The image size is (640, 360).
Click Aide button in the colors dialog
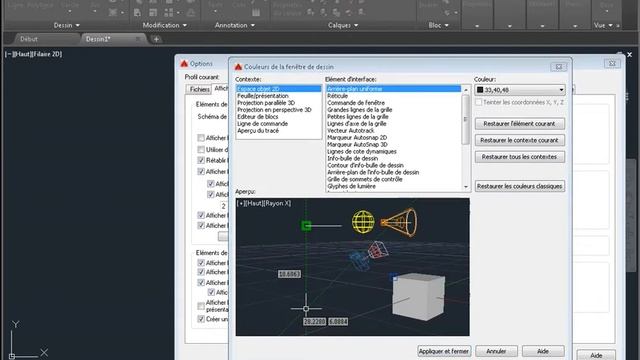543,351
